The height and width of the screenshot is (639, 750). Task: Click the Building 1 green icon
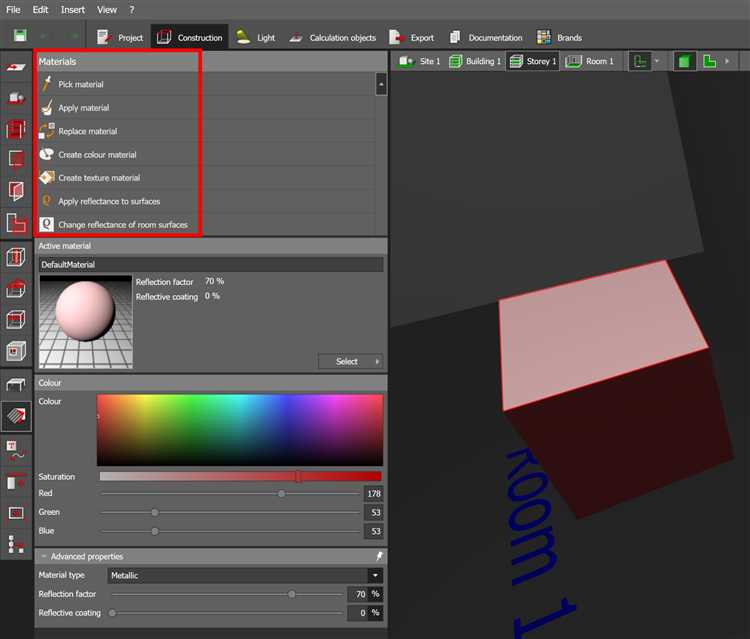(x=455, y=61)
